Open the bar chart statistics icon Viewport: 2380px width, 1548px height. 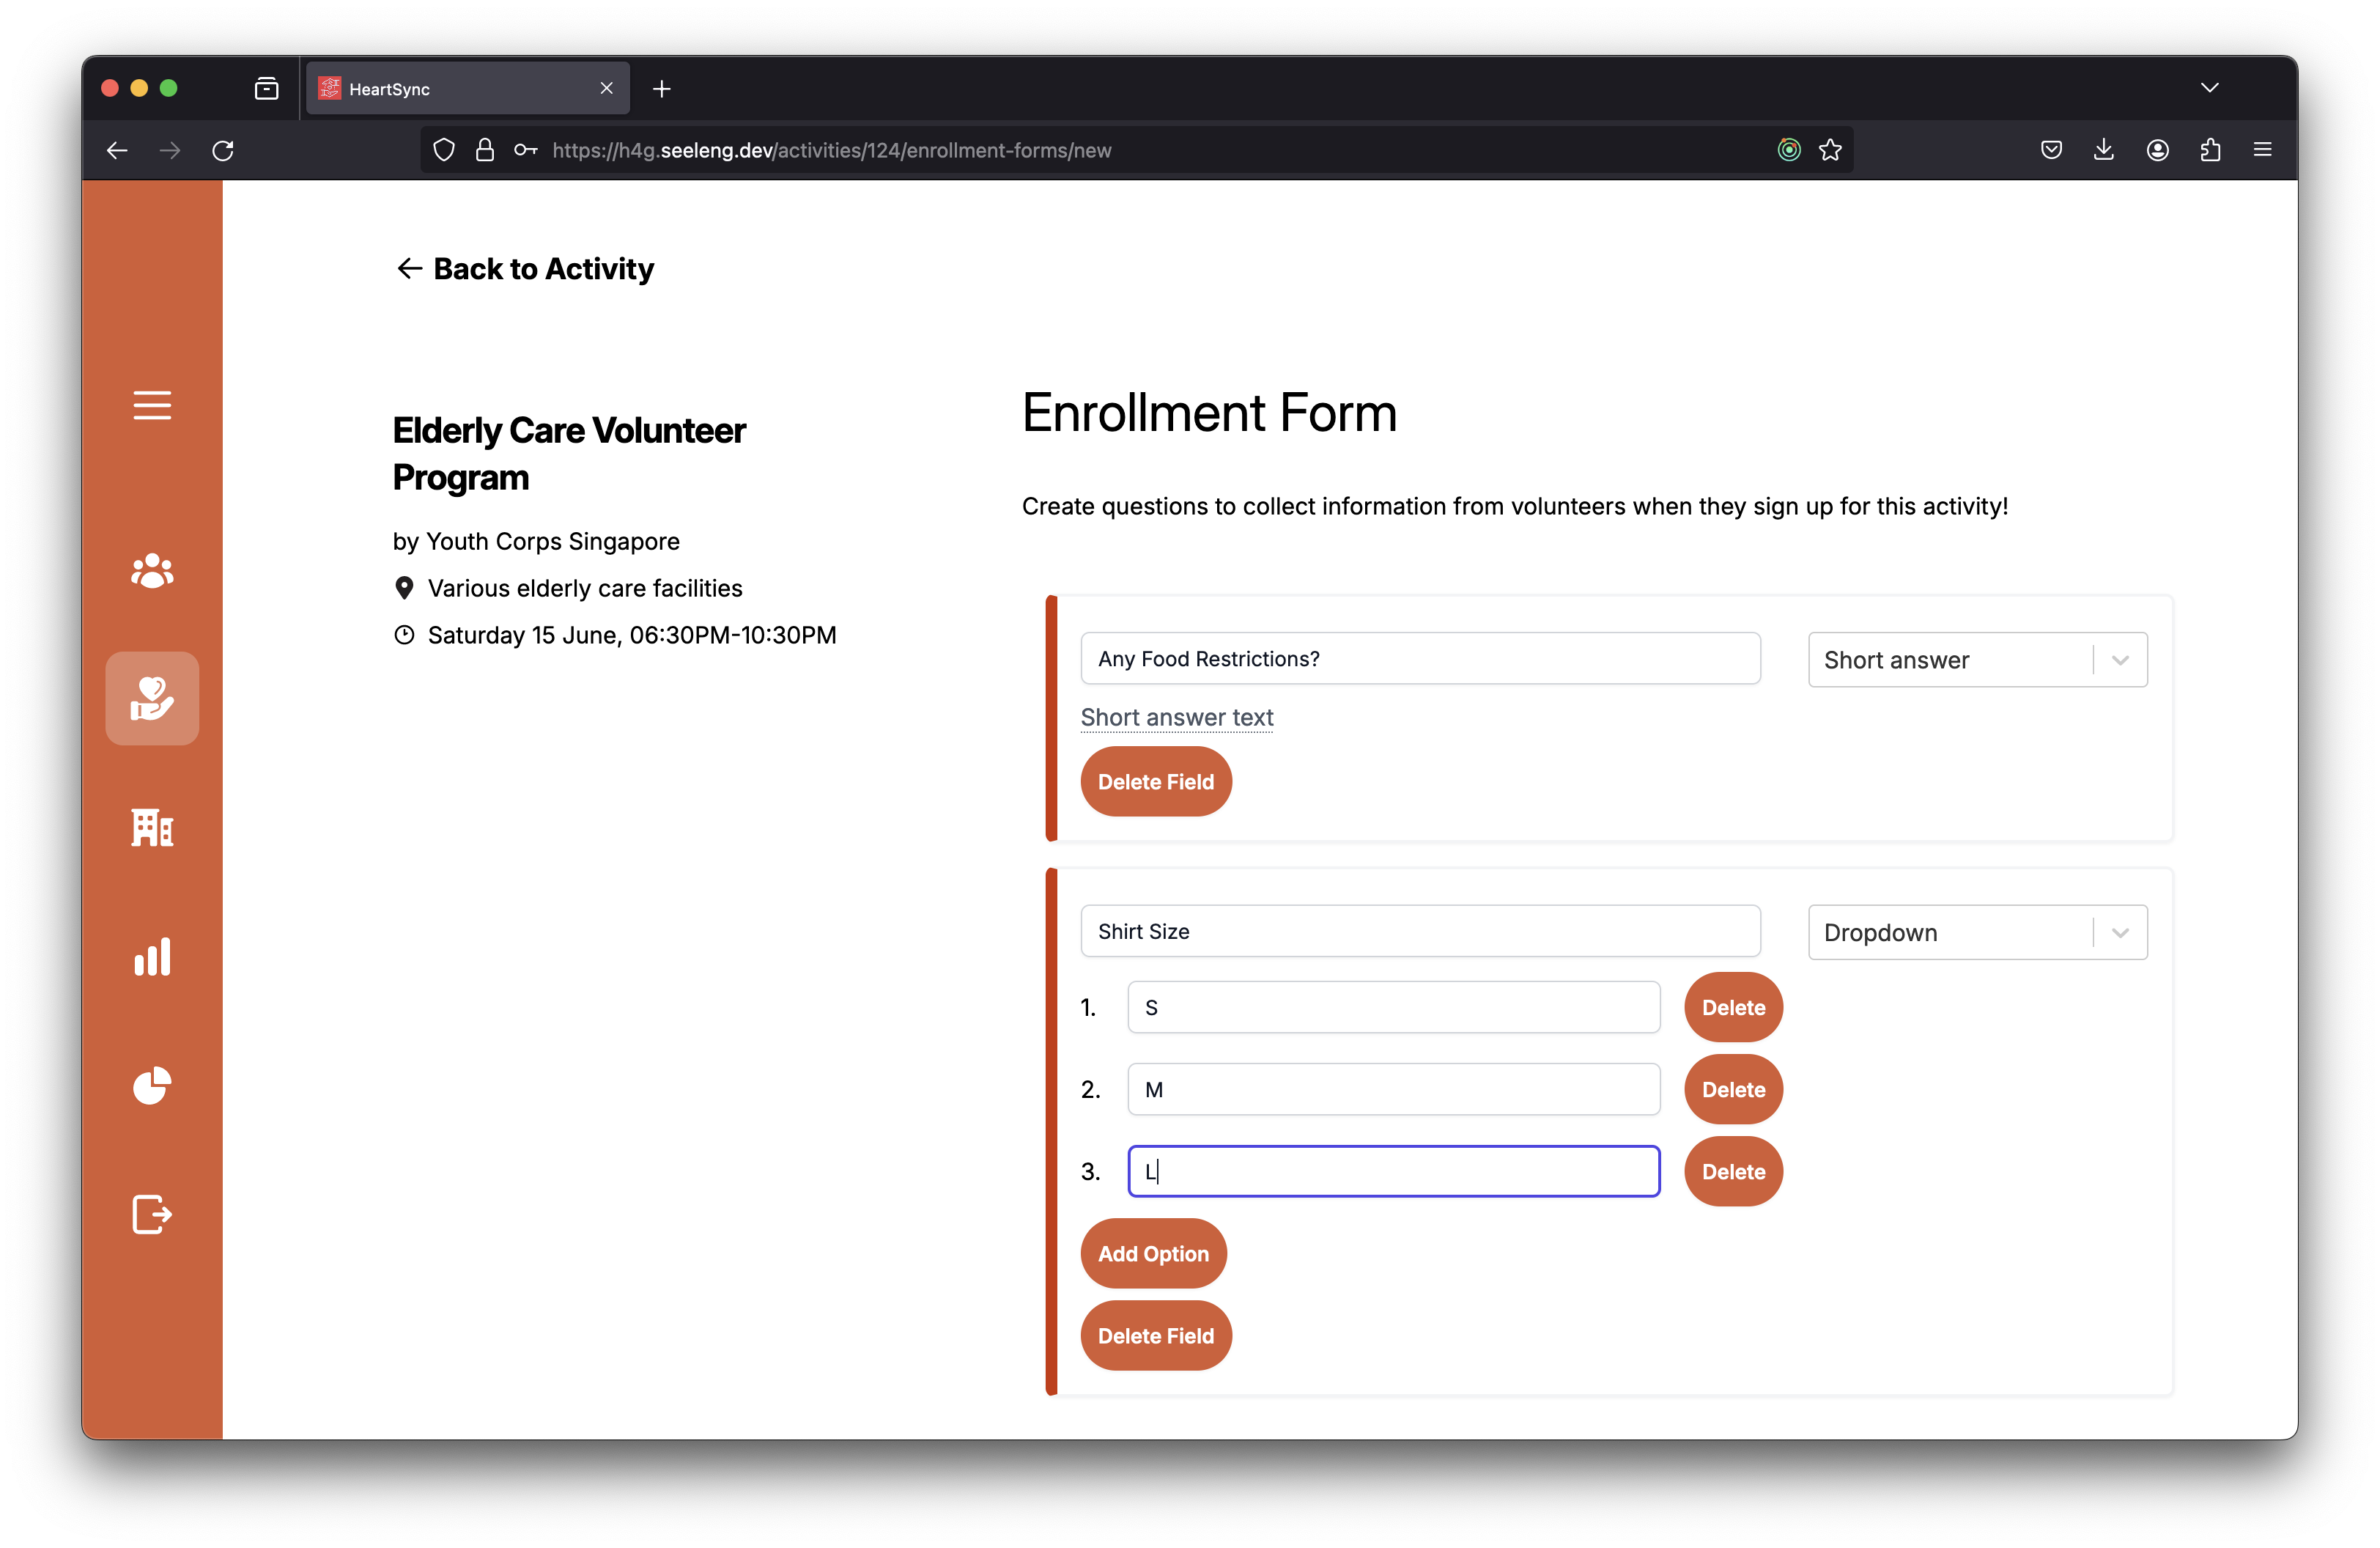[152, 957]
